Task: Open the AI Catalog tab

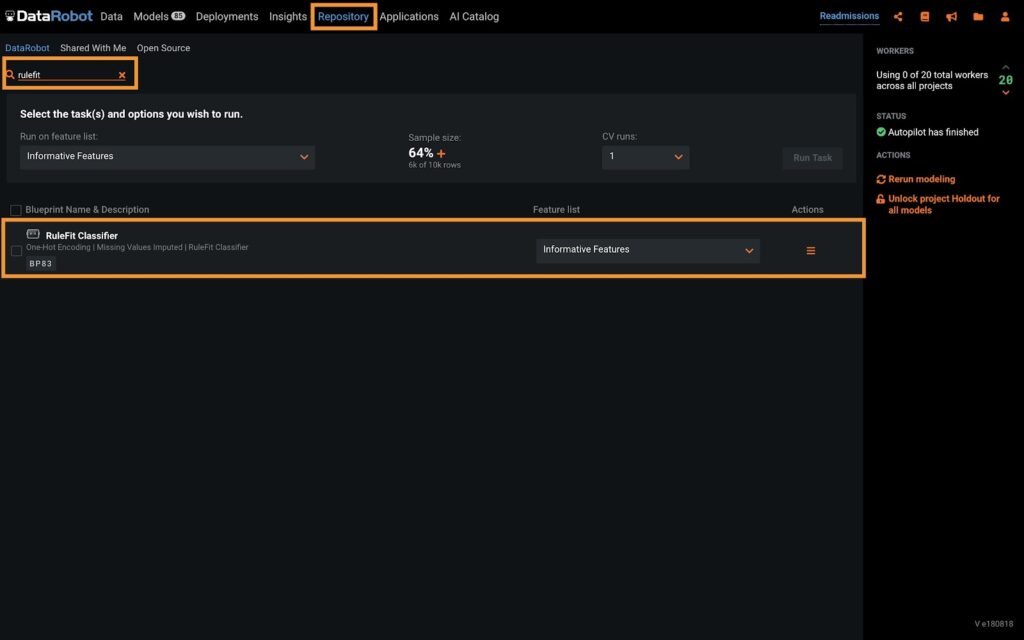Action: tap(474, 16)
